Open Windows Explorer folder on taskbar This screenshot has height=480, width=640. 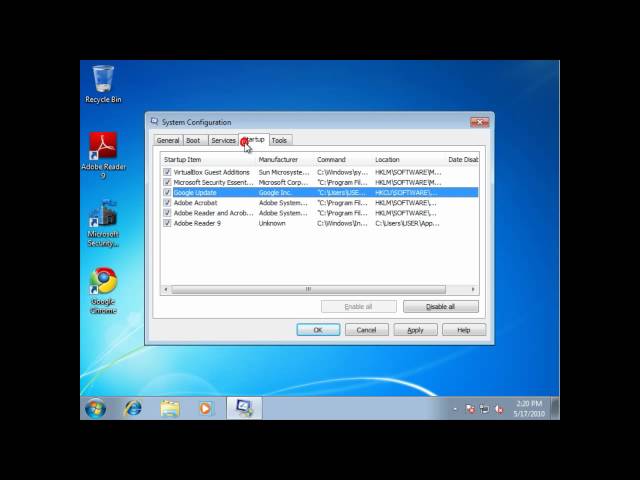click(169, 408)
